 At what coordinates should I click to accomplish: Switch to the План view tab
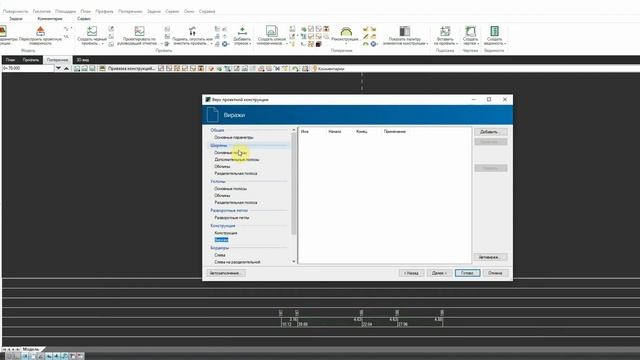pos(10,60)
